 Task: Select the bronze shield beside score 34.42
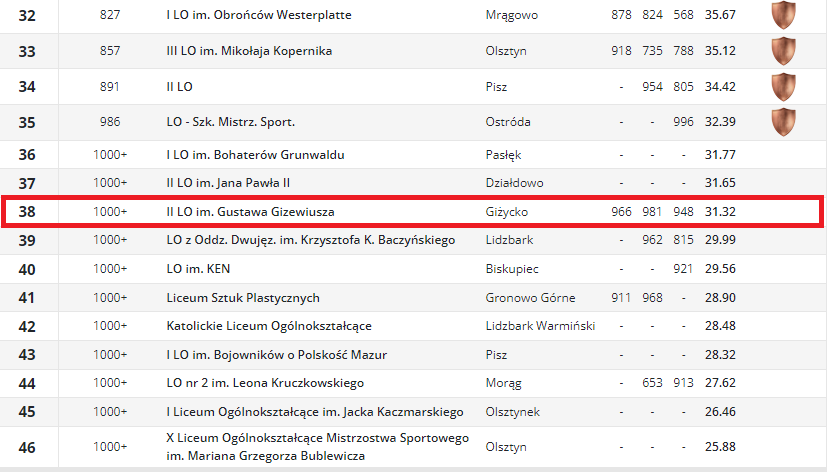[x=783, y=87]
